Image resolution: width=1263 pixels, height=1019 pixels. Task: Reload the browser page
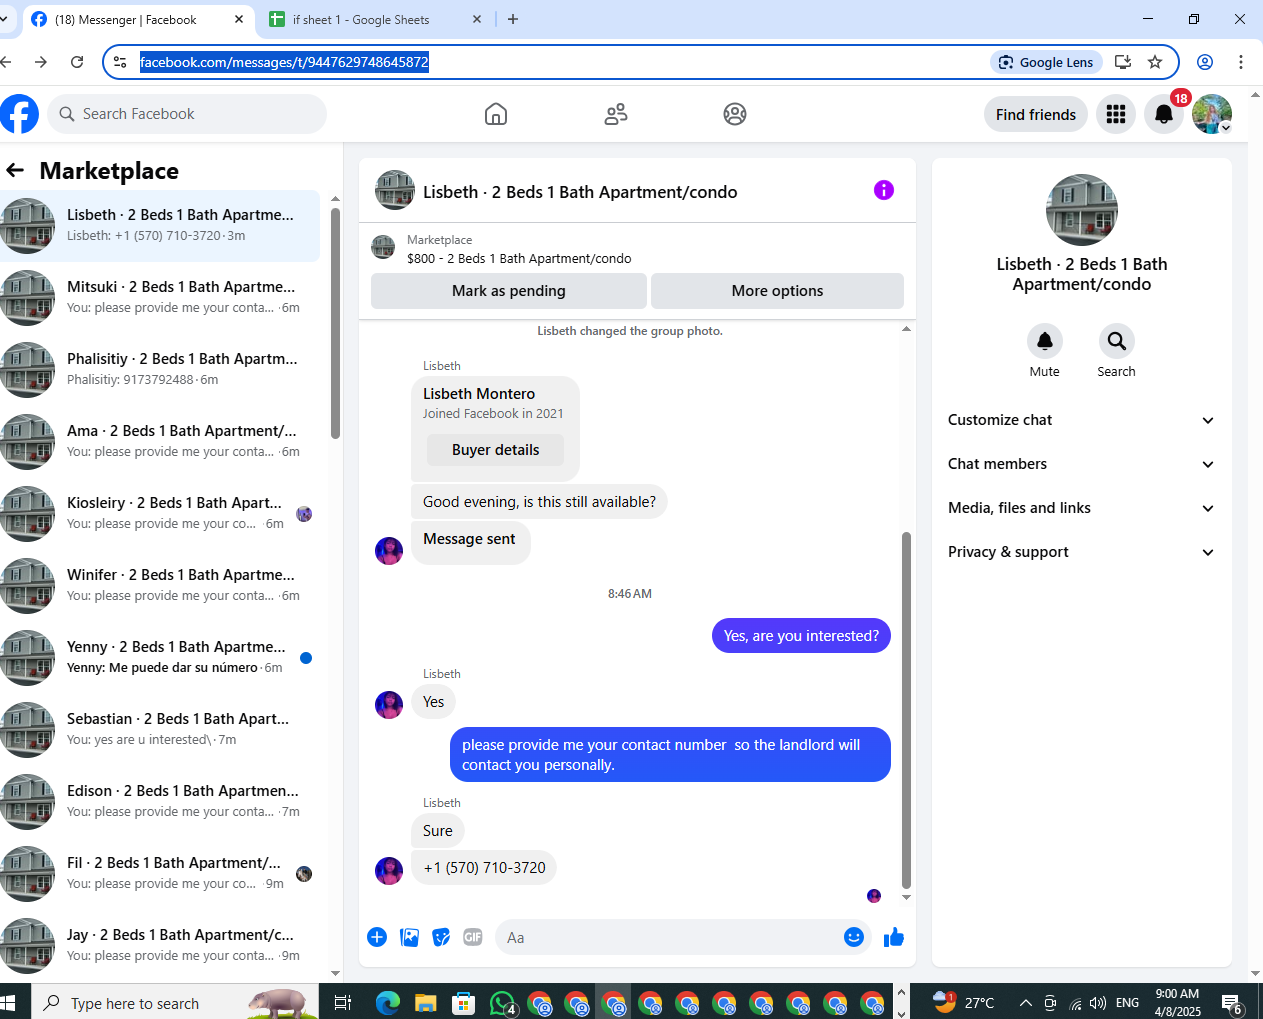pyautogui.click(x=77, y=62)
